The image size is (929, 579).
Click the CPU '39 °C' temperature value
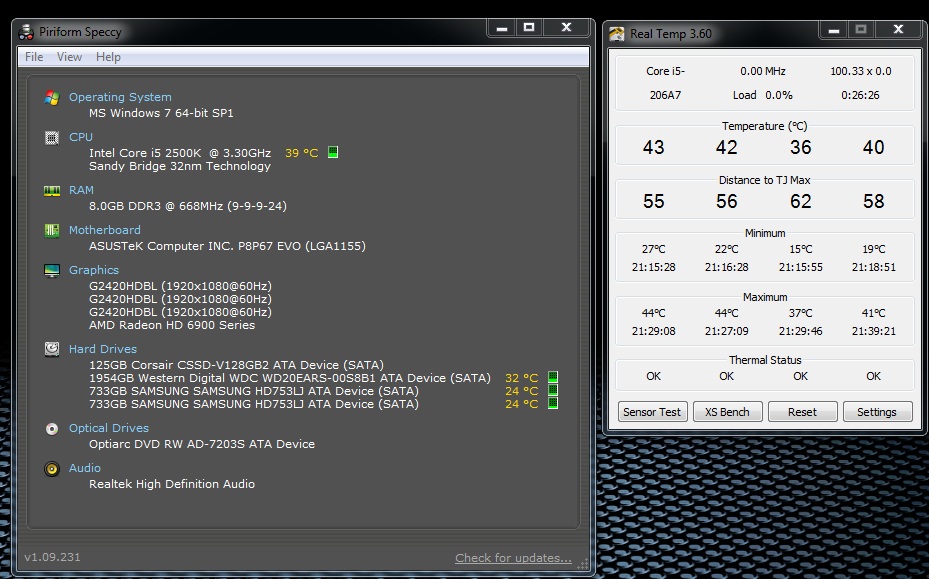coord(302,153)
